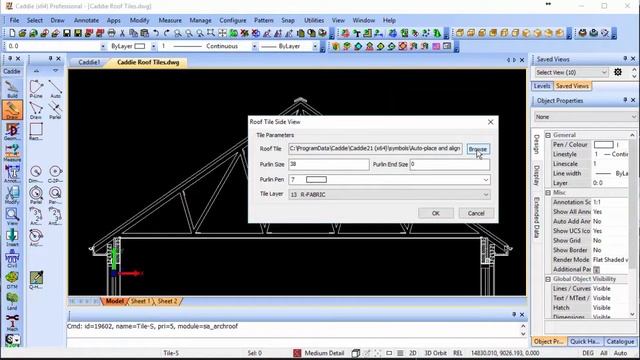Open the Build tool group in sidebar
This screenshot has height=360, width=640.
12,89
